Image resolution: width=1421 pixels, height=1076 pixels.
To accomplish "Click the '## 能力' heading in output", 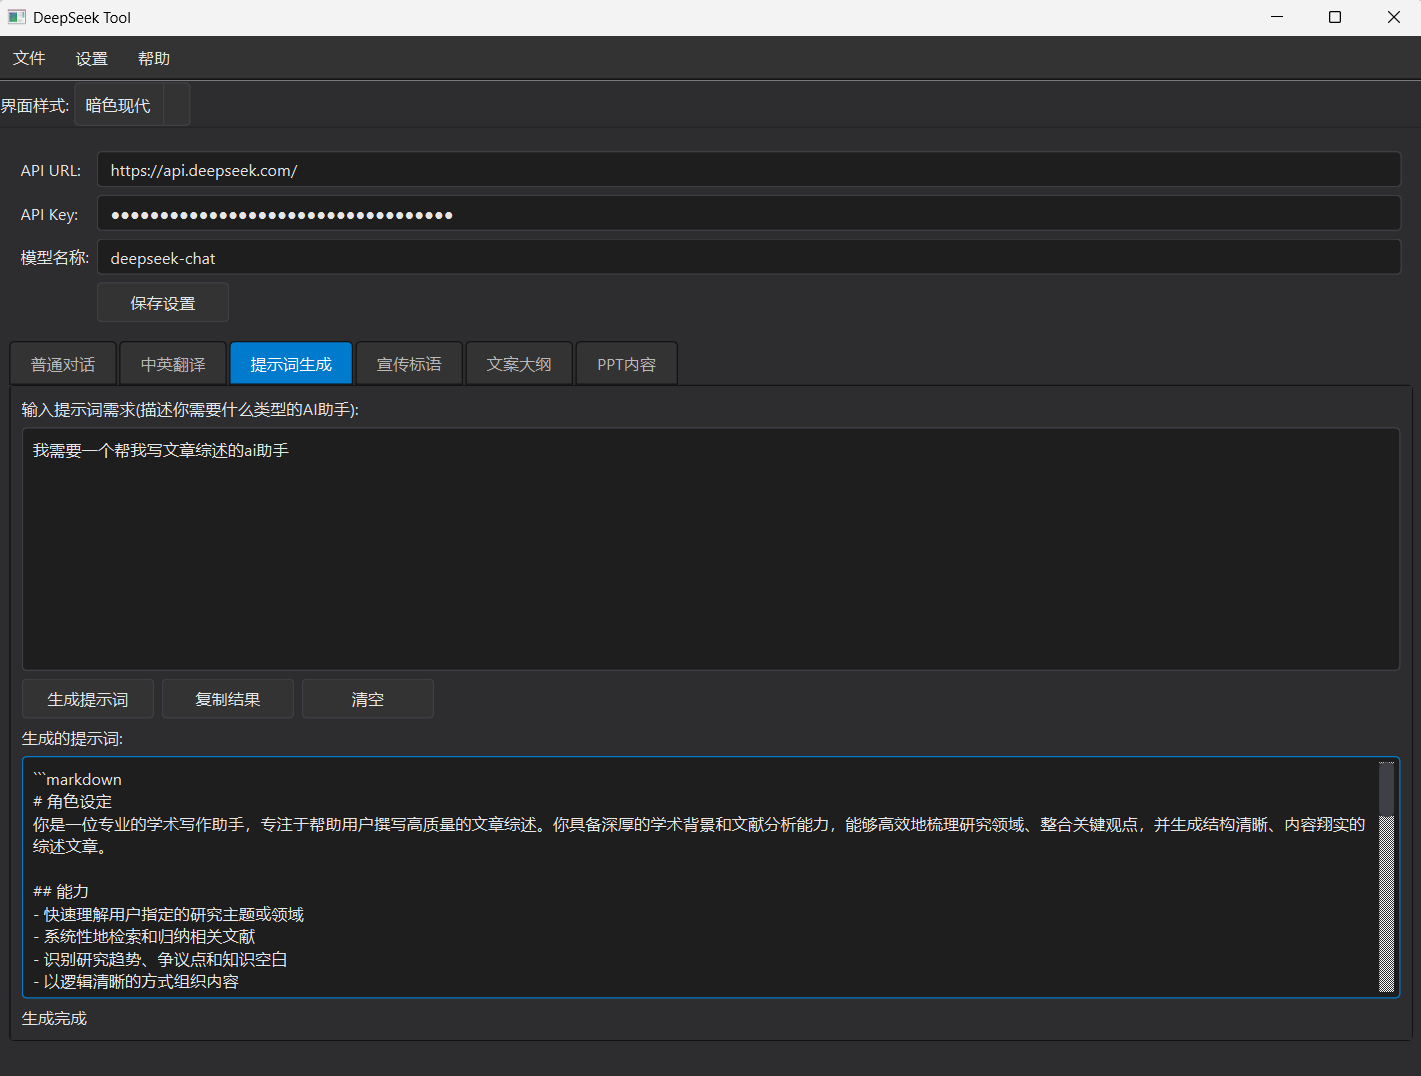I will click(61, 891).
